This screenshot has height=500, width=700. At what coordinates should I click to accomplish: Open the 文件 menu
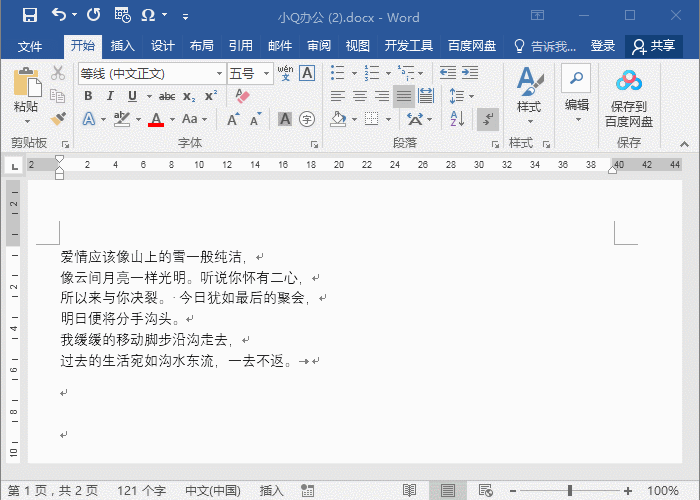click(x=30, y=46)
